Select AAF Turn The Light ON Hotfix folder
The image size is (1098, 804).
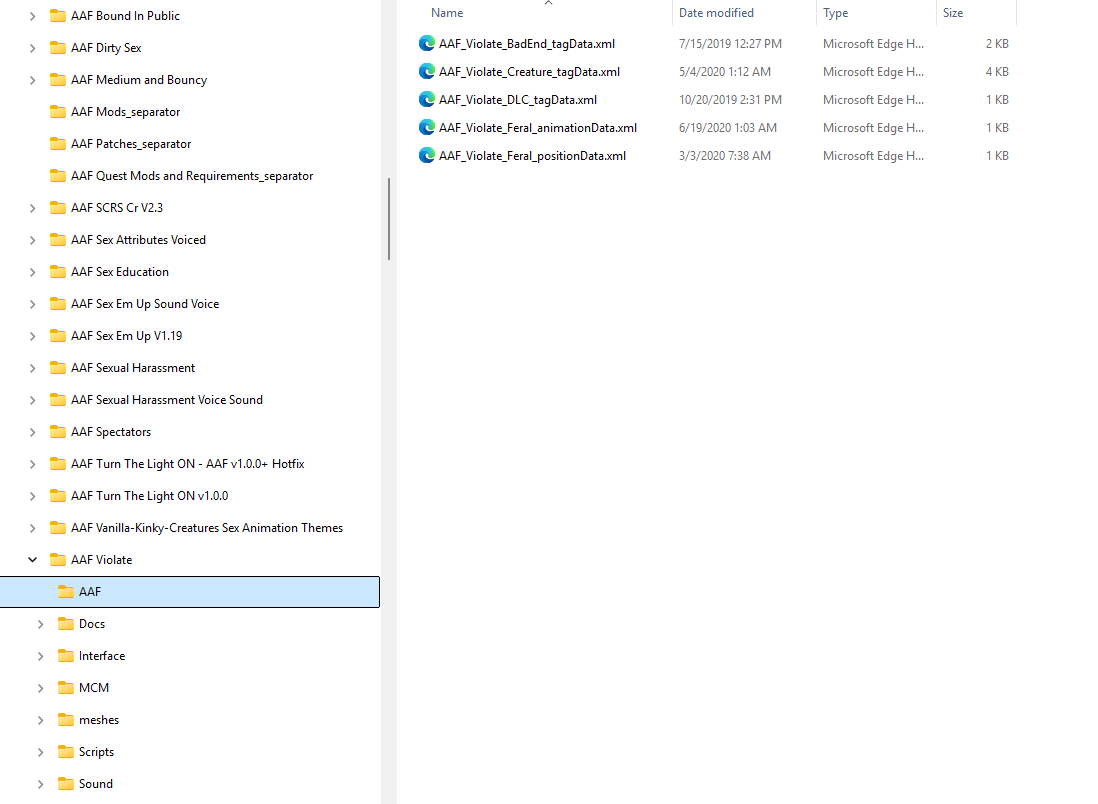(188, 464)
